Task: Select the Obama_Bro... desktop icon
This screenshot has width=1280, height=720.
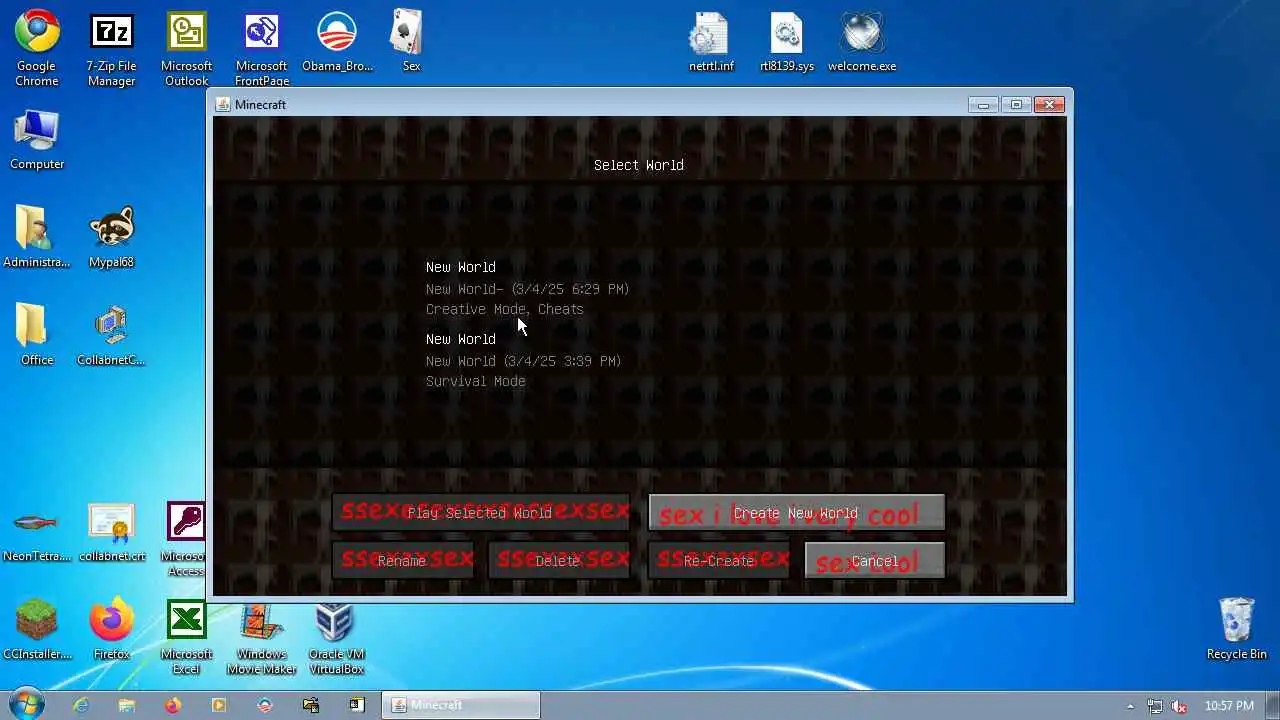Action: 337,42
